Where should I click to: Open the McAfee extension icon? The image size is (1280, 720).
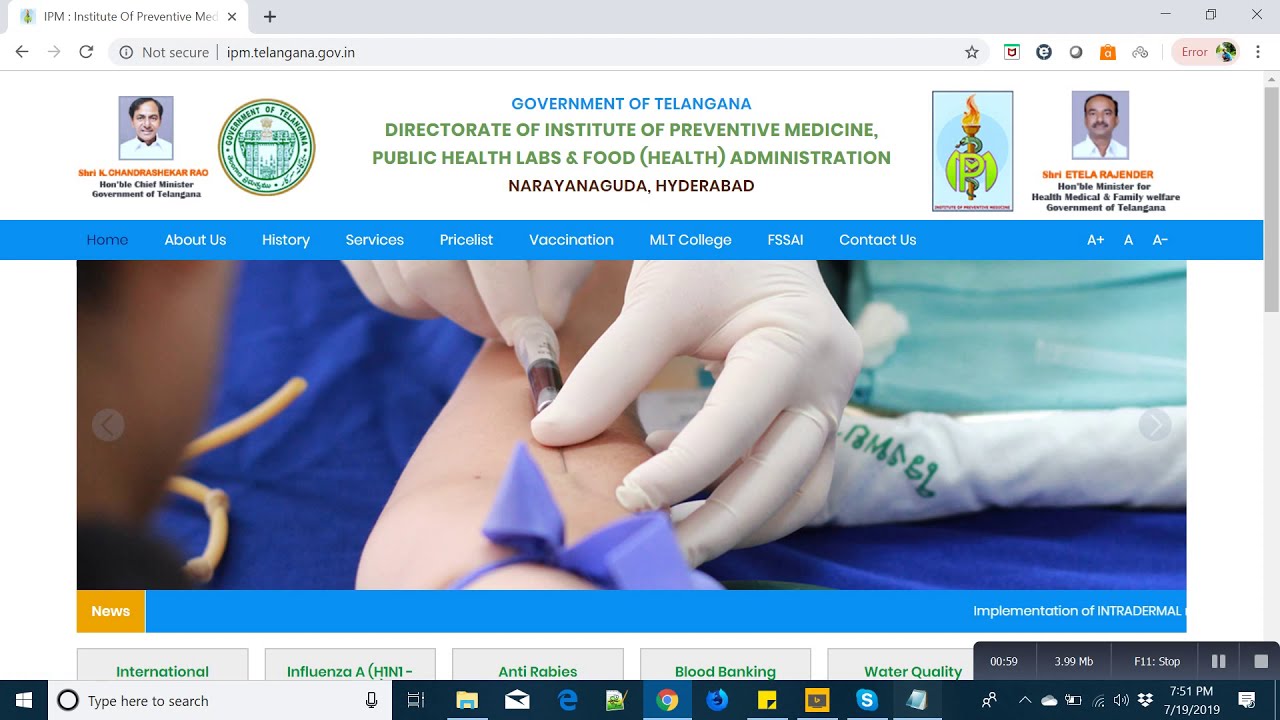point(1011,52)
